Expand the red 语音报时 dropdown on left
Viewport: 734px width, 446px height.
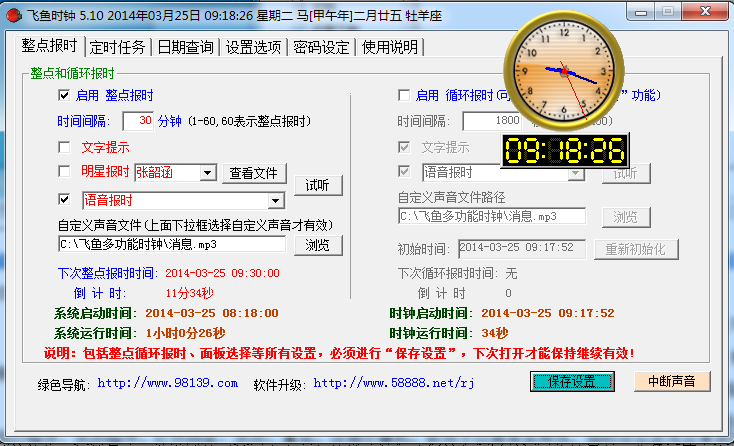click(x=276, y=201)
